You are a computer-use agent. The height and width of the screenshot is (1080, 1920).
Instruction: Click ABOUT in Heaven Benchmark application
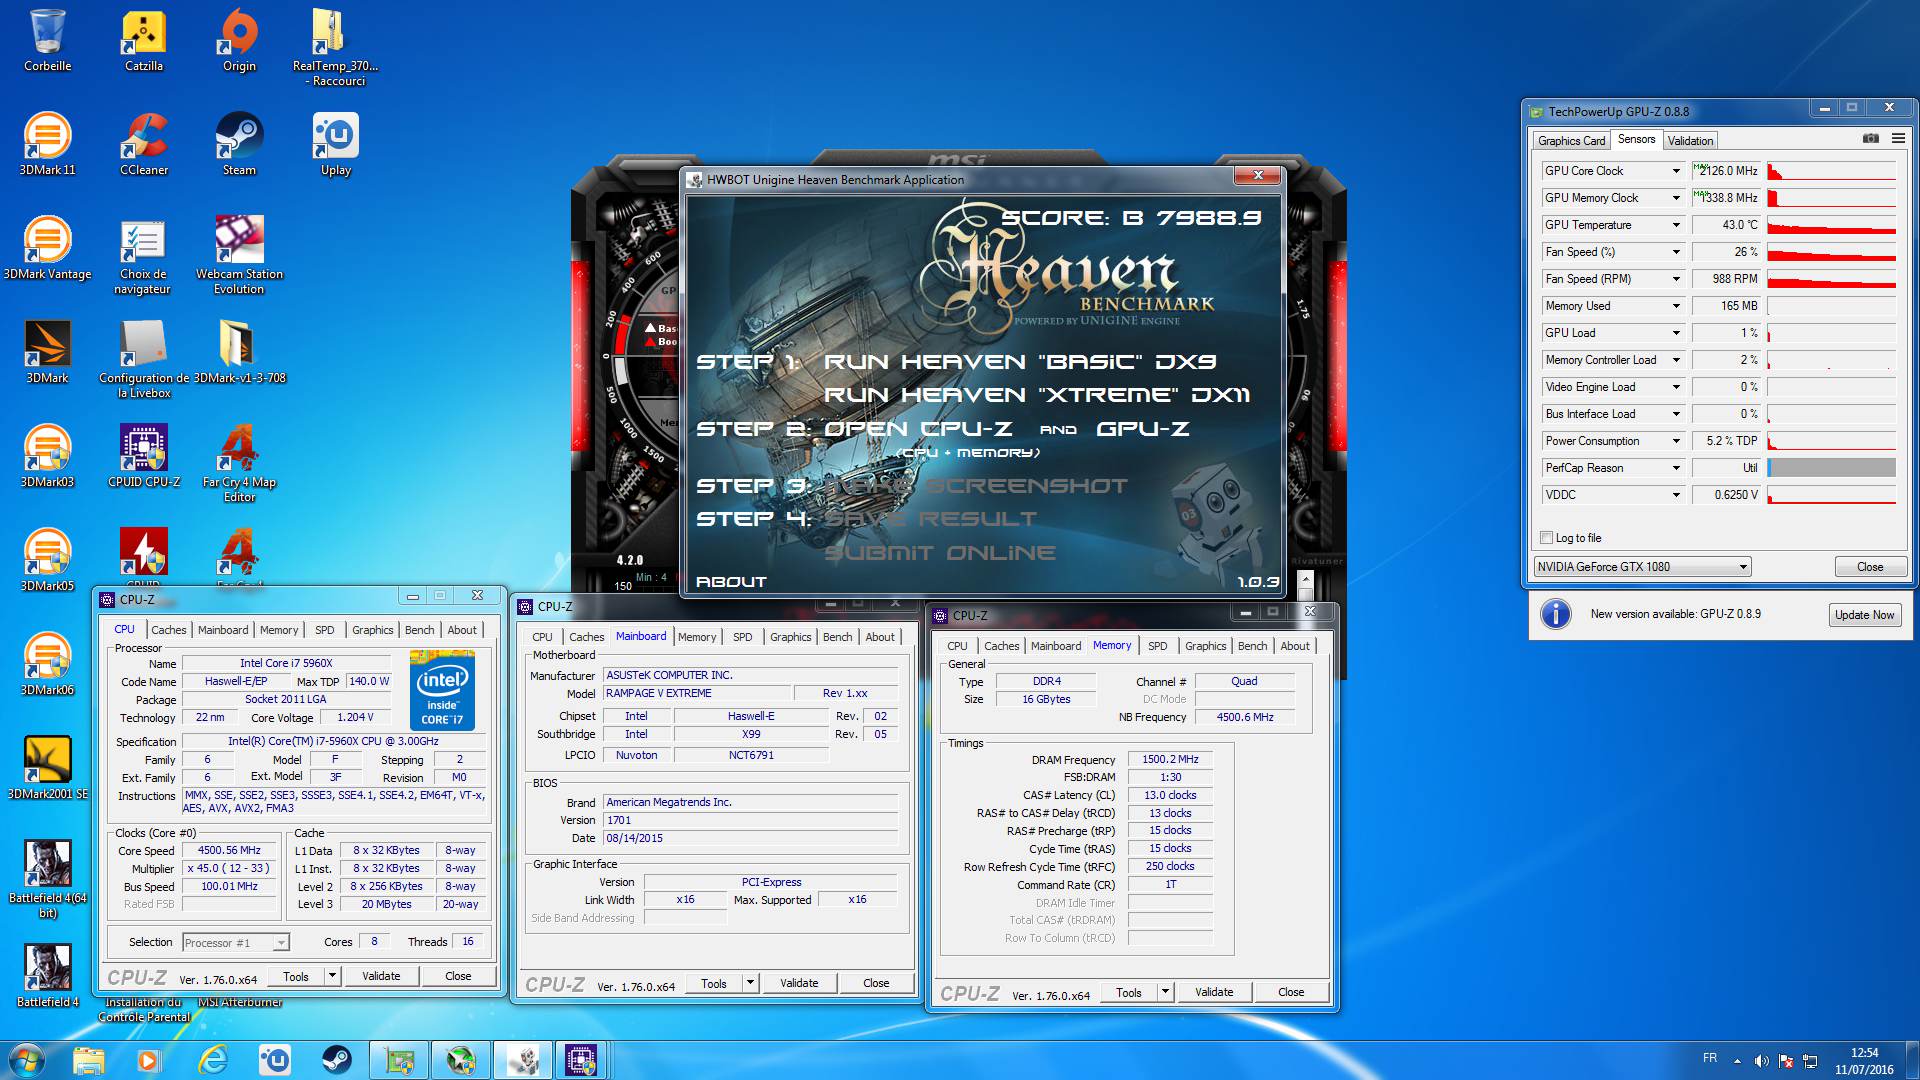731,582
